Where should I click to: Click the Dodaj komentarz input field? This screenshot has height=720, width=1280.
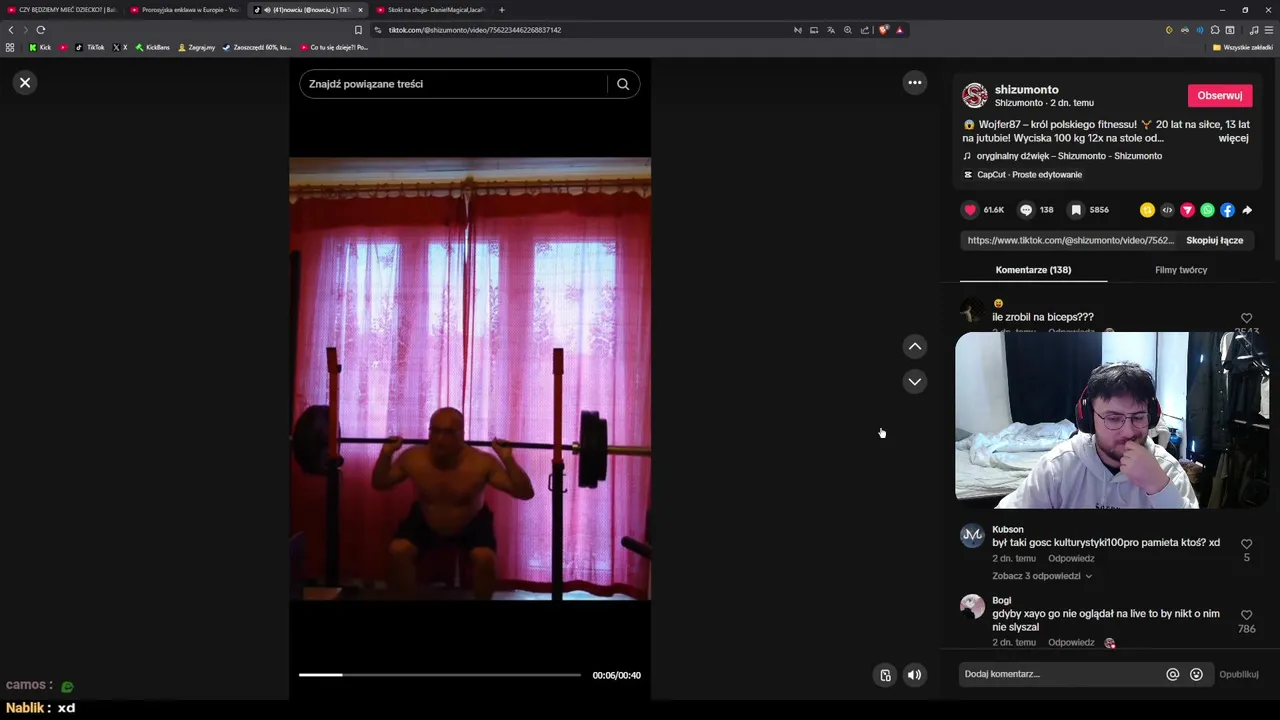tap(1060, 674)
